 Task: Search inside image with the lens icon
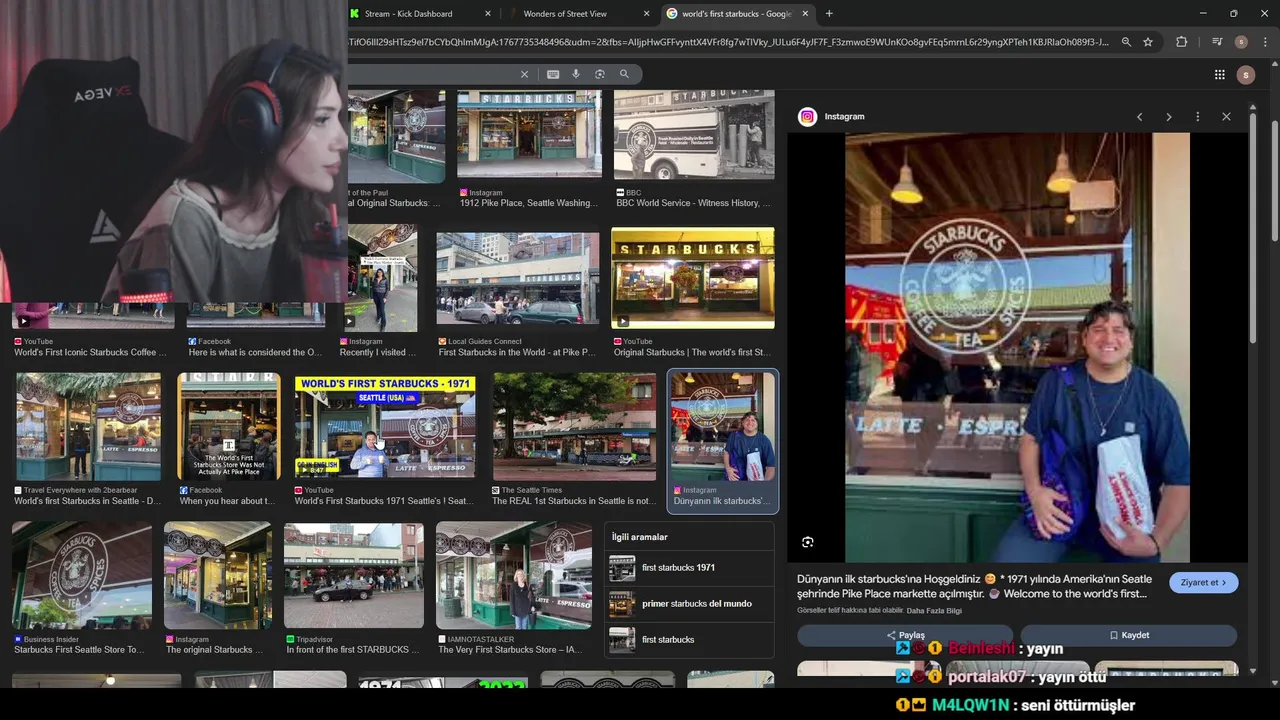(808, 542)
